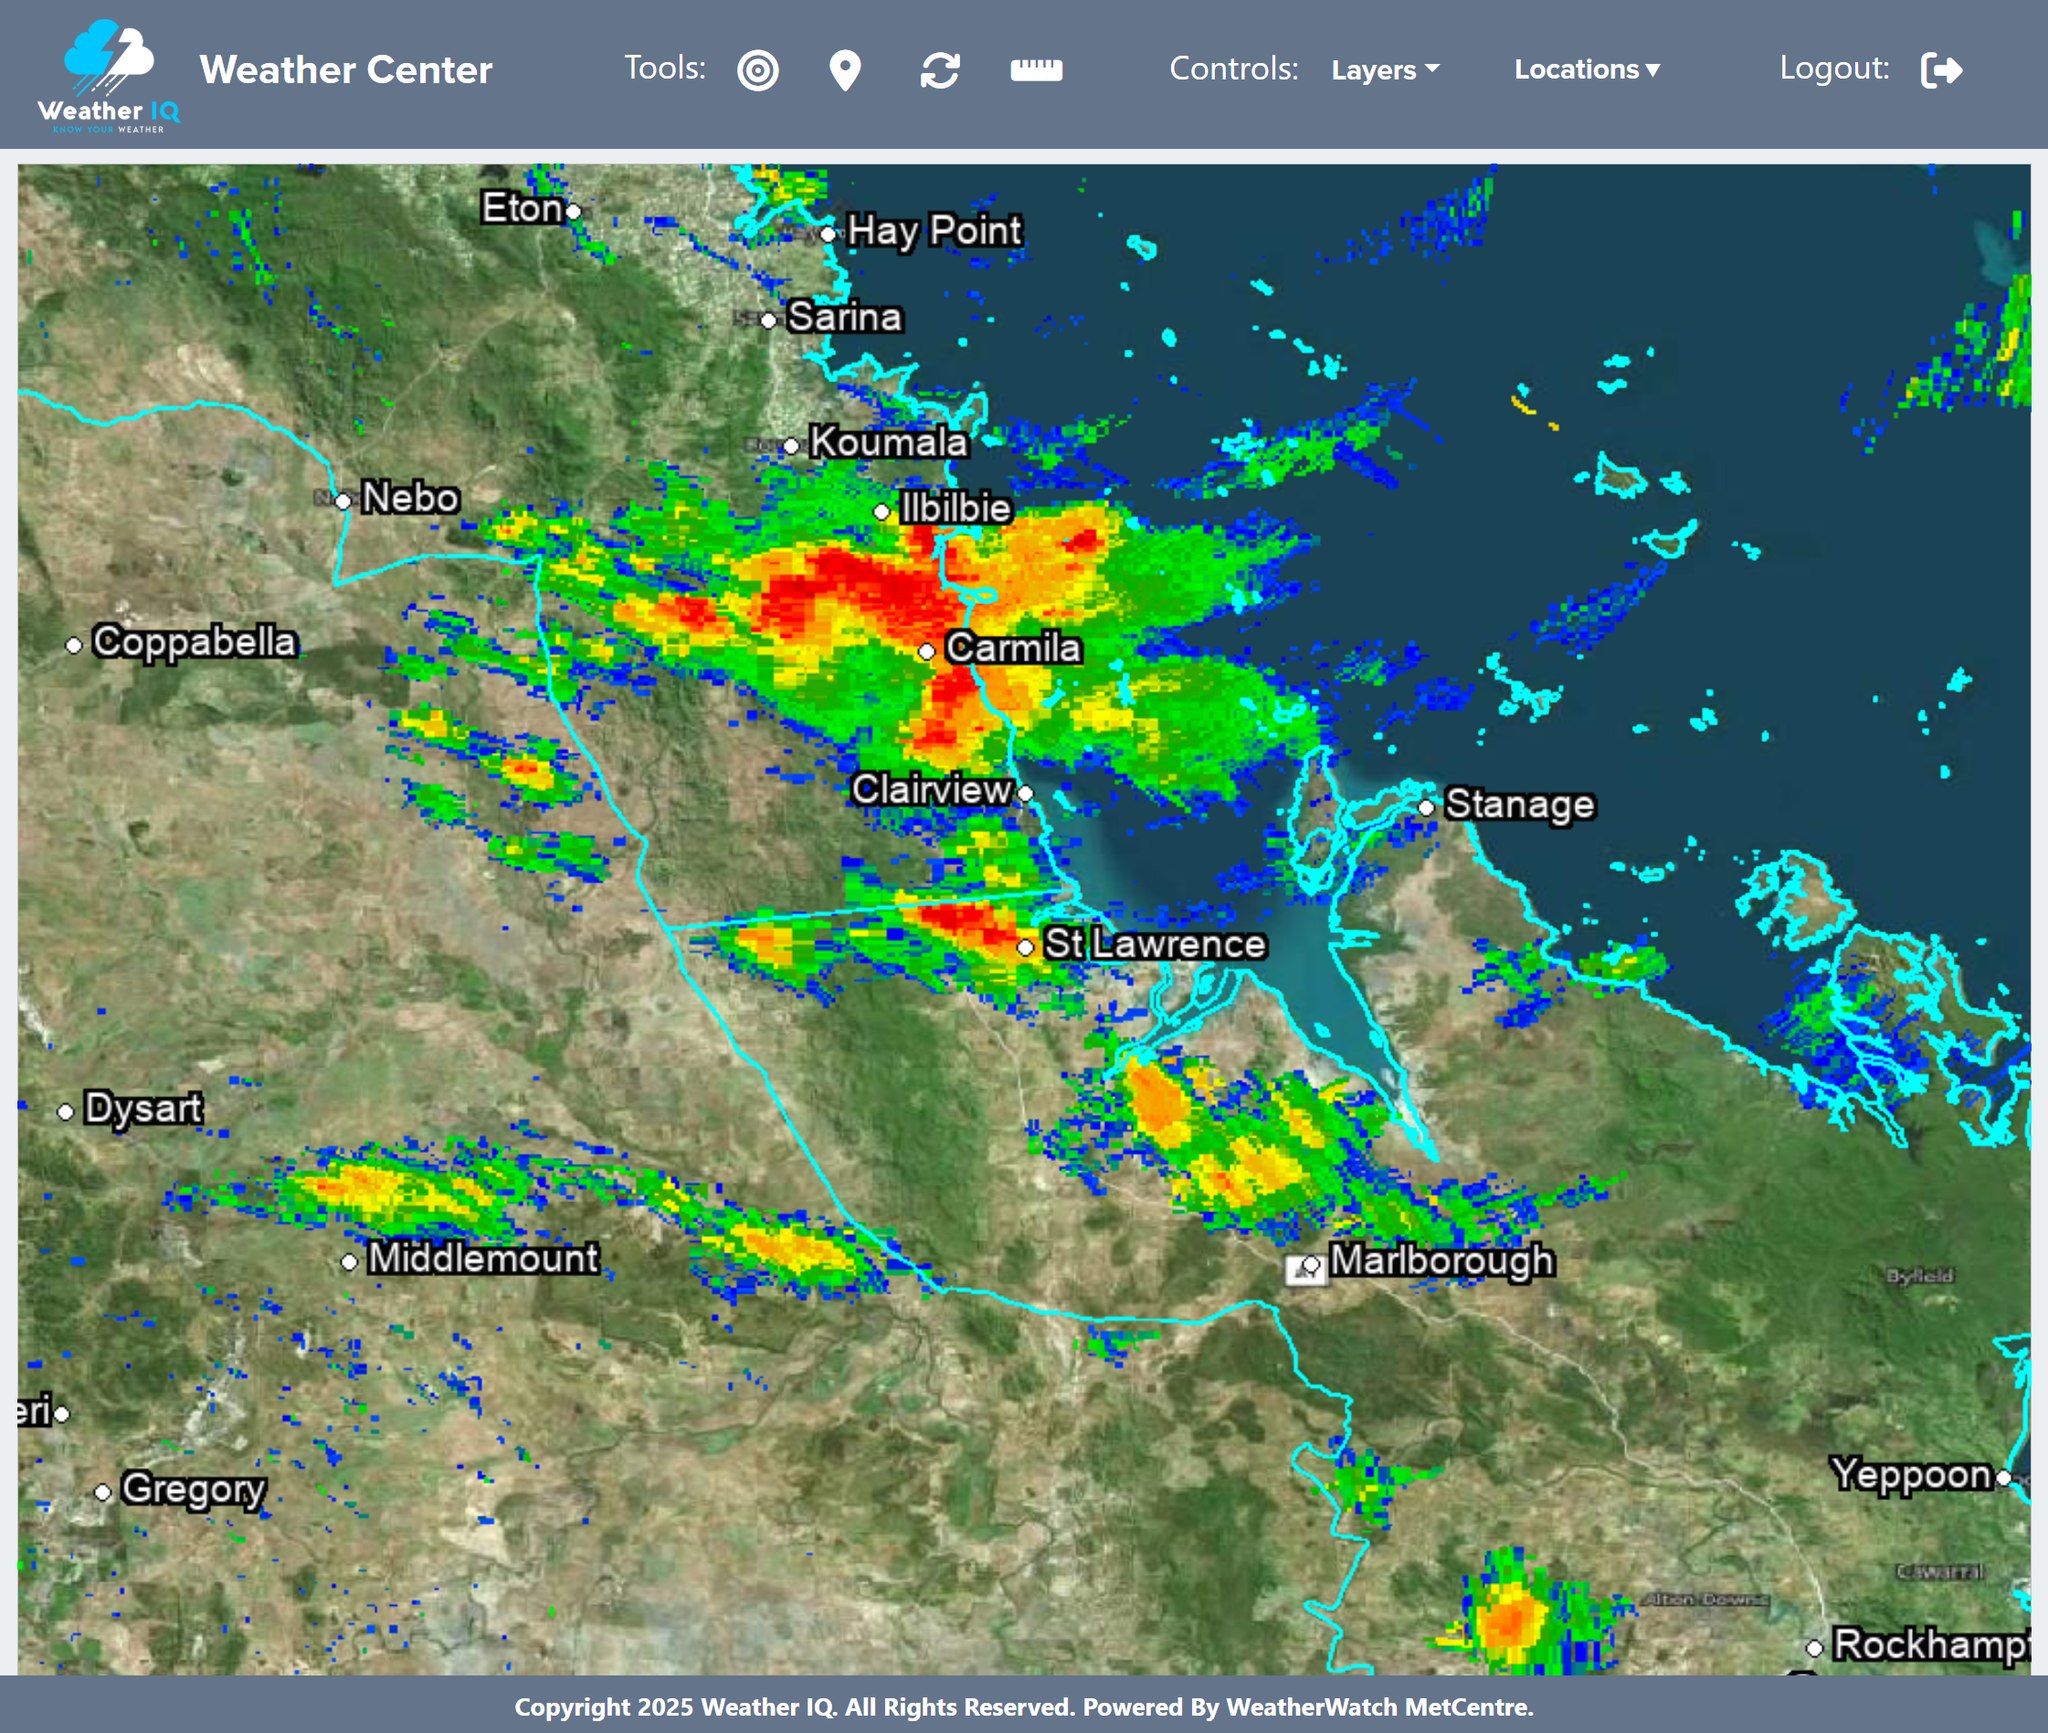The width and height of the screenshot is (2048, 1733).
Task: Click the Middlemount town label
Action: coord(484,1258)
